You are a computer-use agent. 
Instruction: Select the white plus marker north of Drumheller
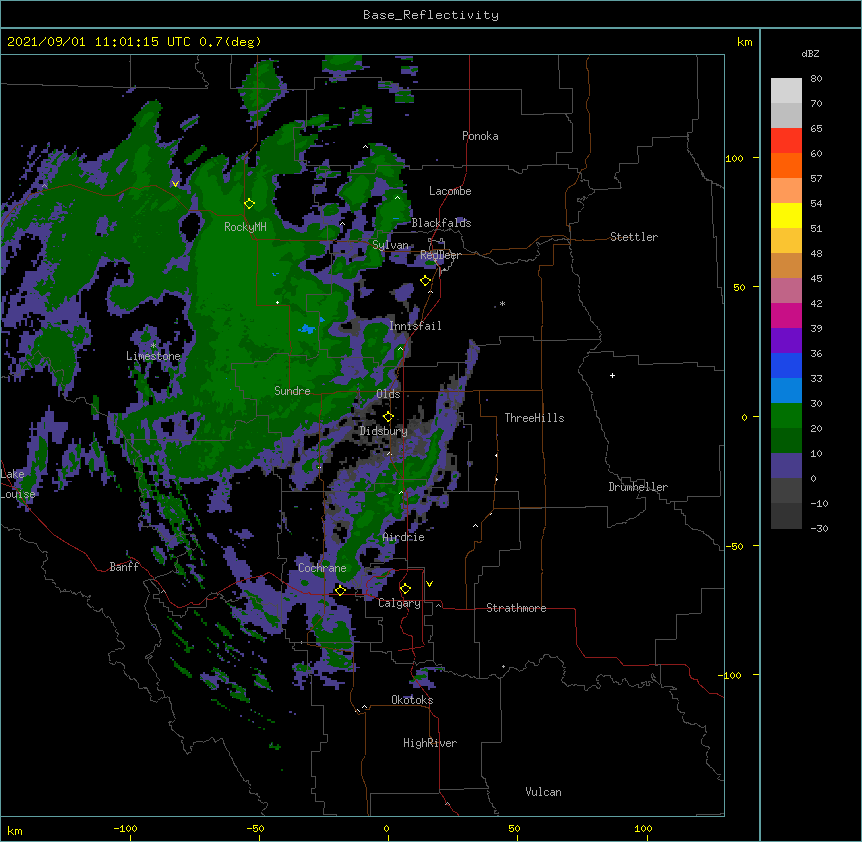click(612, 375)
